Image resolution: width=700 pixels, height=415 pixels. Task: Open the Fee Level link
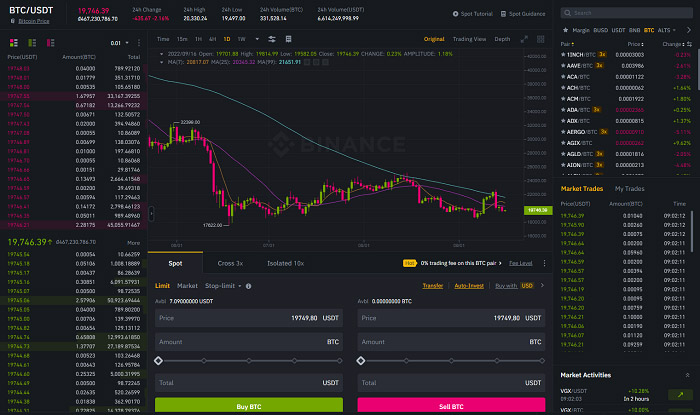(x=521, y=263)
